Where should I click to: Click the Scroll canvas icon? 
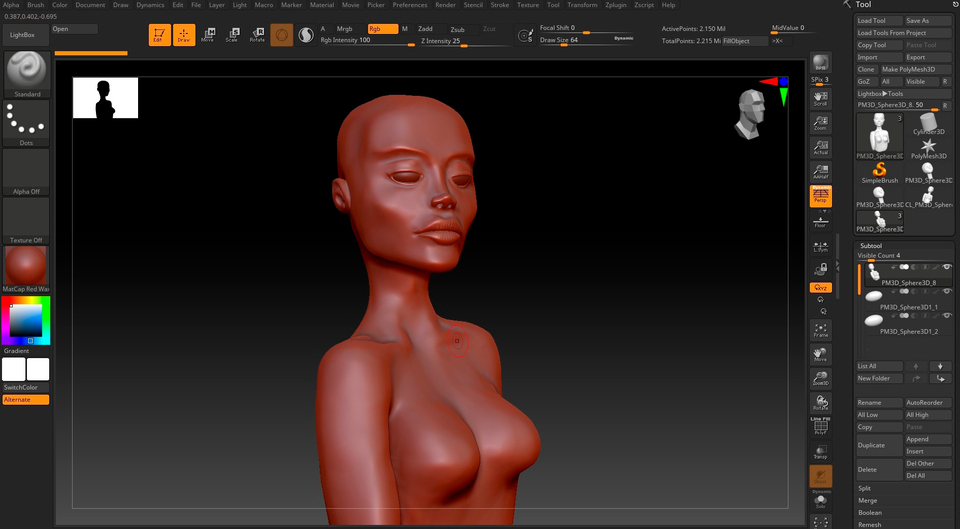pos(820,98)
